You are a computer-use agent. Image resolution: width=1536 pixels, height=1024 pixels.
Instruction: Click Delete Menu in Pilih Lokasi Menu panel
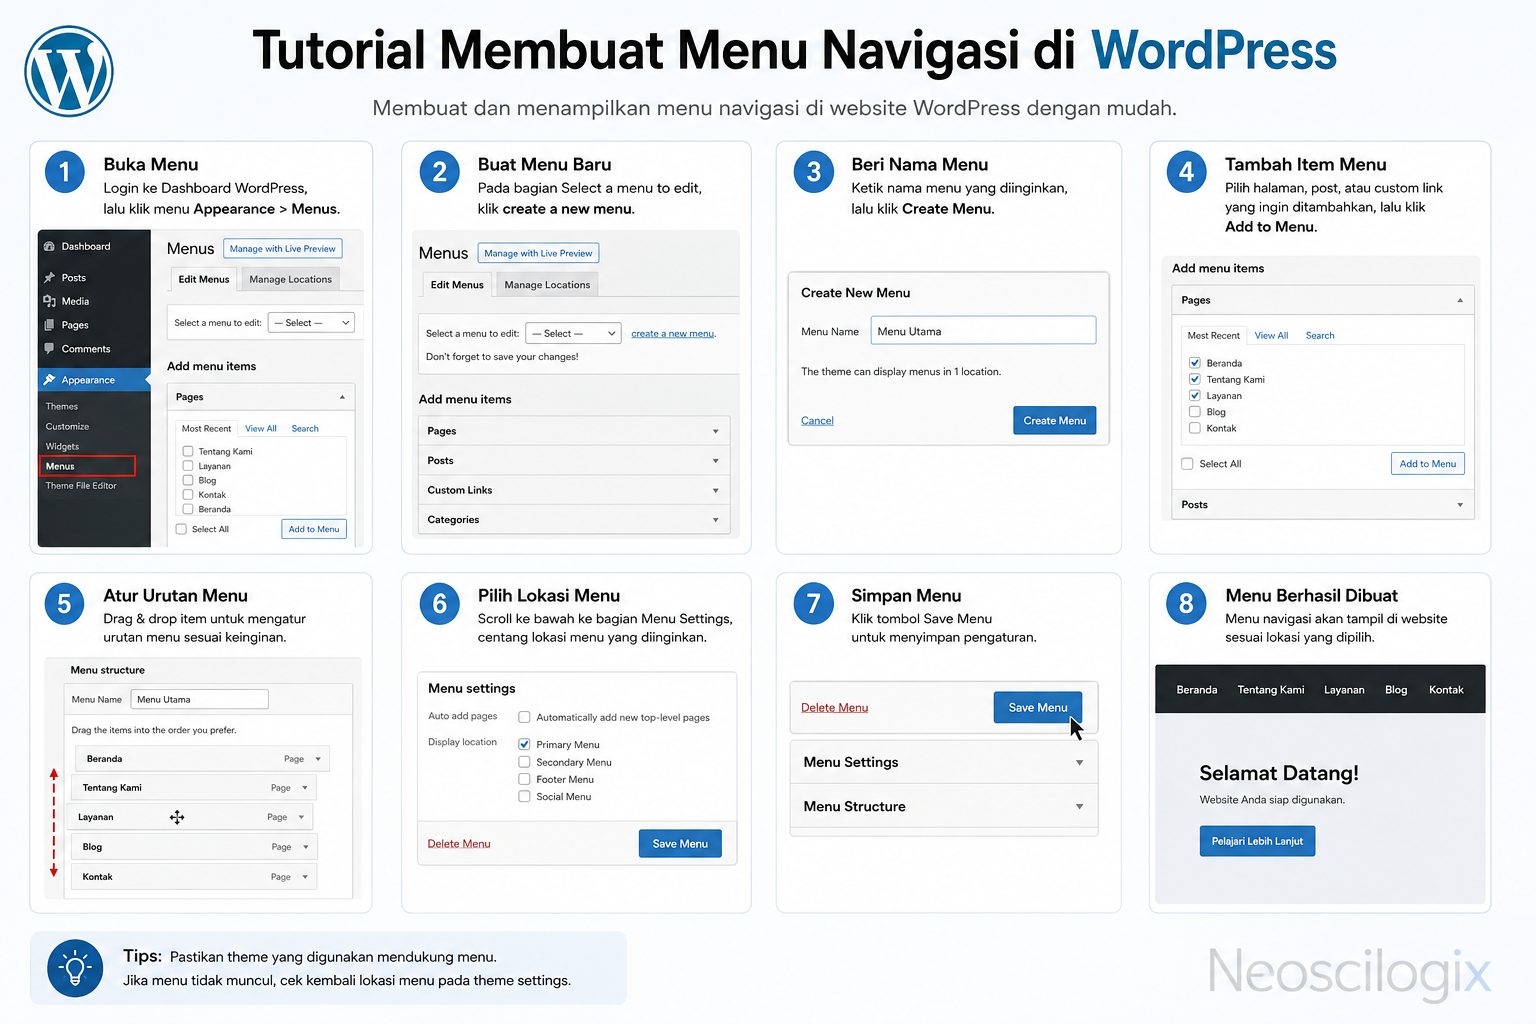459,844
